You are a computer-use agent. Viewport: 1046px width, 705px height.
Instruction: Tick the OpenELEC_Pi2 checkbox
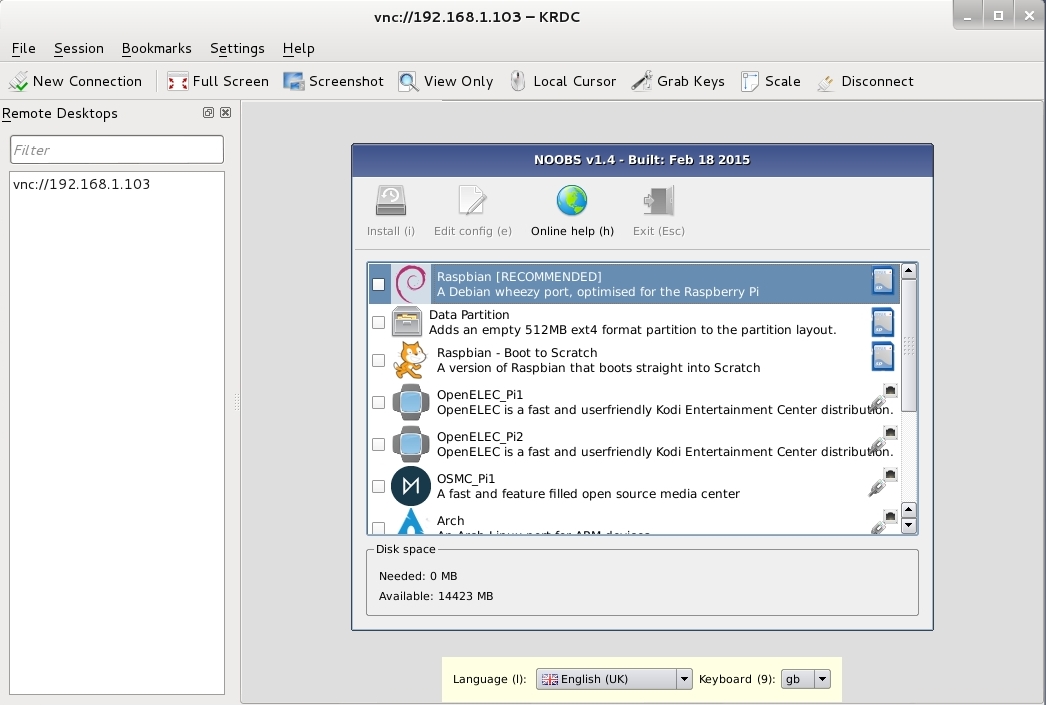(378, 444)
